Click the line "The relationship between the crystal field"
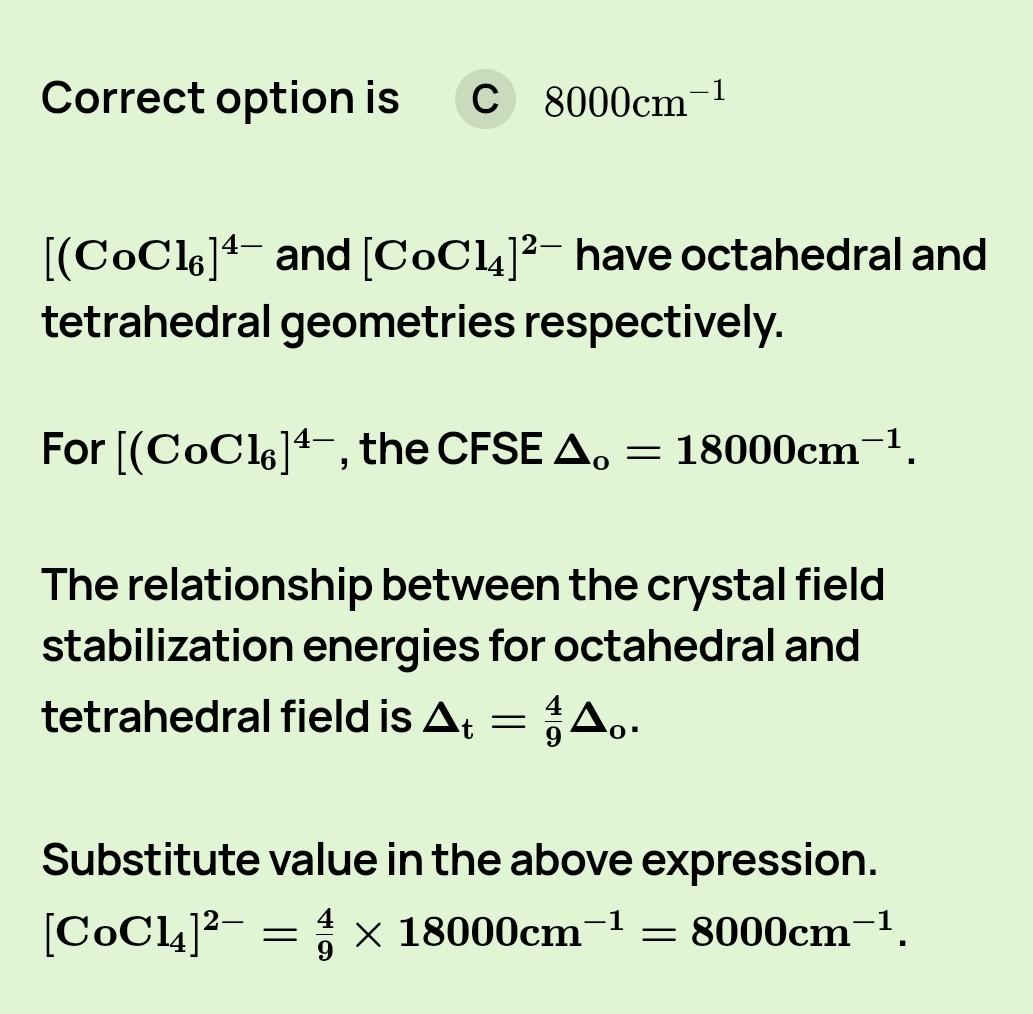 coord(462,585)
